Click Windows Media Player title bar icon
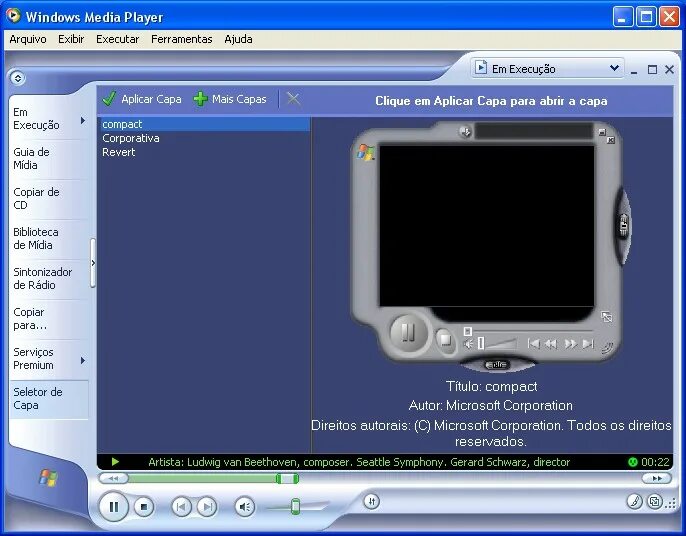The height and width of the screenshot is (536, 686). click(14, 16)
